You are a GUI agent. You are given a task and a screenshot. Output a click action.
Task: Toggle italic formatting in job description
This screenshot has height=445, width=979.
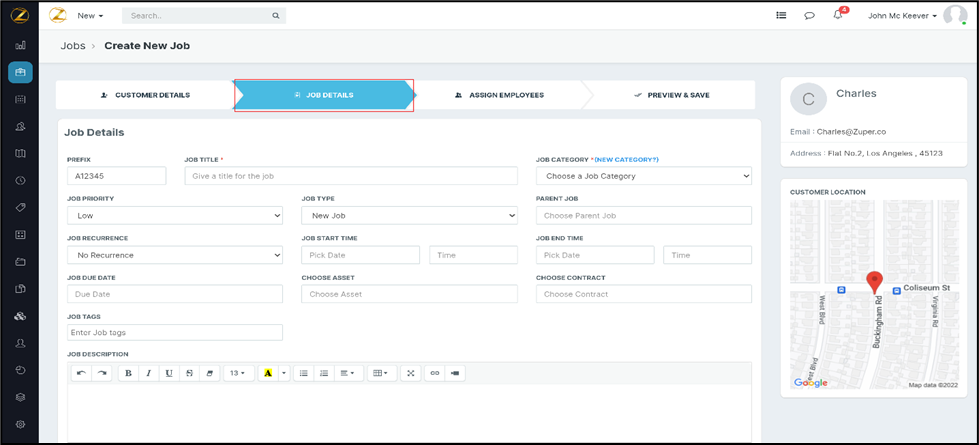(x=149, y=373)
